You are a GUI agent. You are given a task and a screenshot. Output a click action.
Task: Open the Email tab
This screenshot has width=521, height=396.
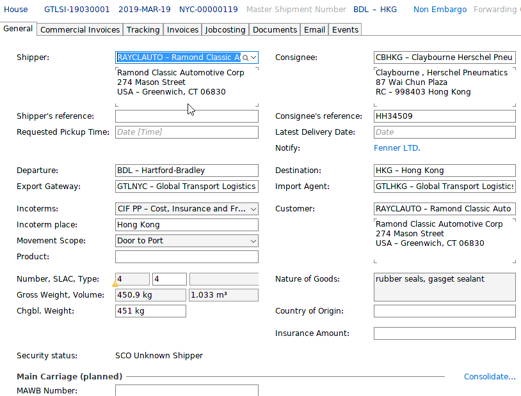[x=314, y=30]
